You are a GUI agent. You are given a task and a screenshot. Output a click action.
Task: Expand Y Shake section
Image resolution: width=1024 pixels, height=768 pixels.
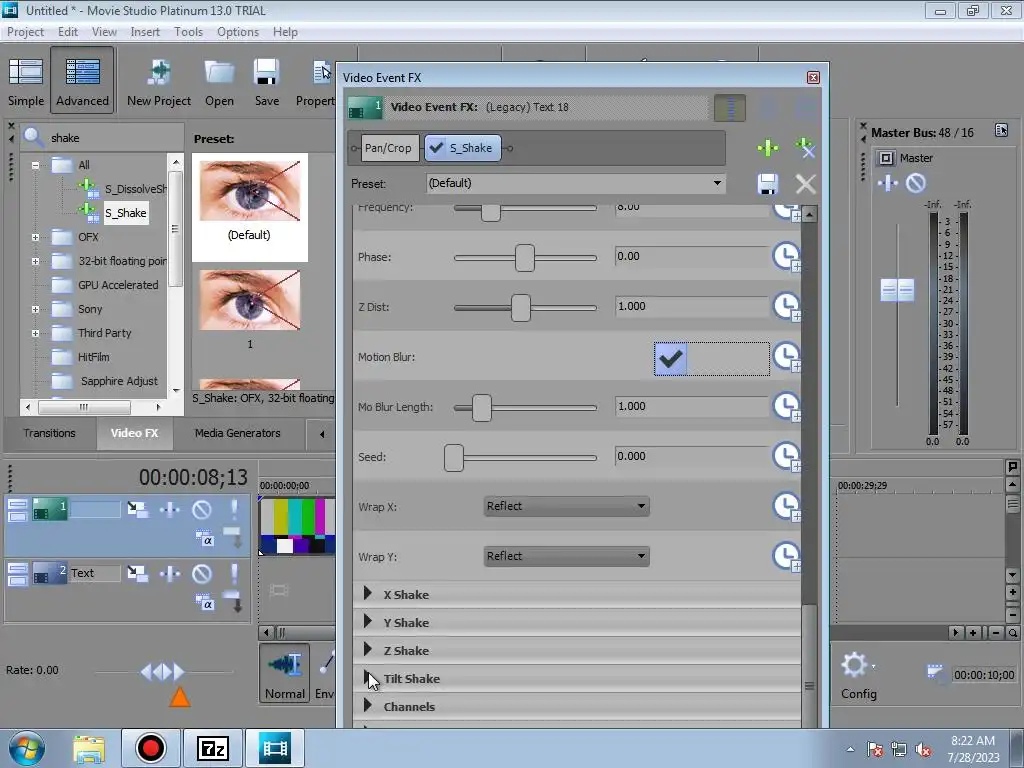pos(368,622)
